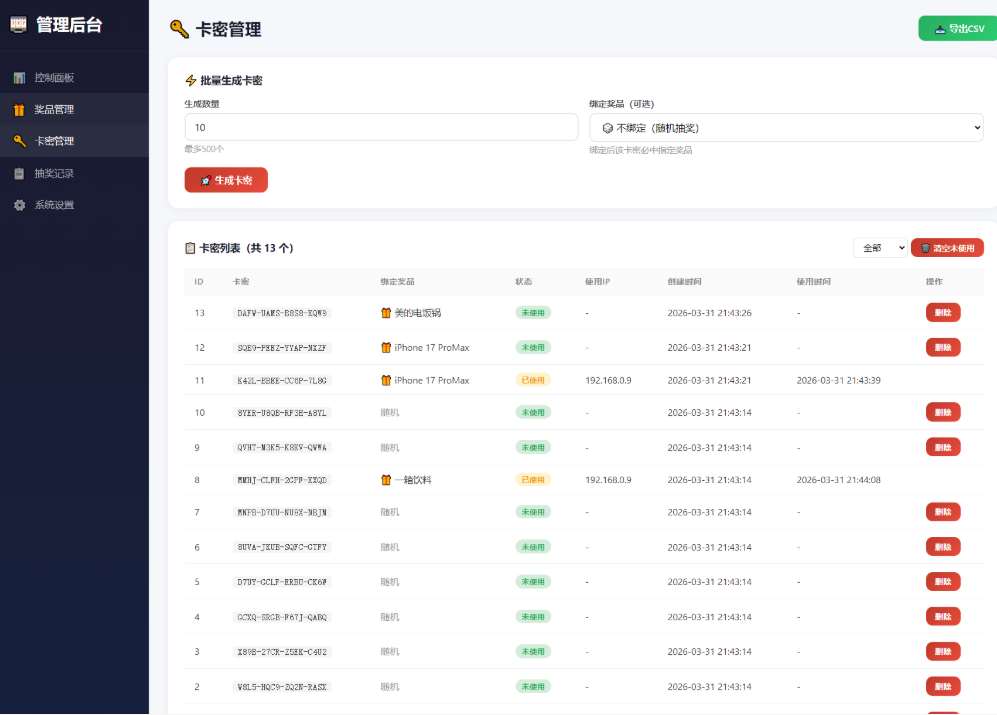
Task: Expand the 全部 status filter dropdown
Action: pyautogui.click(x=880, y=248)
